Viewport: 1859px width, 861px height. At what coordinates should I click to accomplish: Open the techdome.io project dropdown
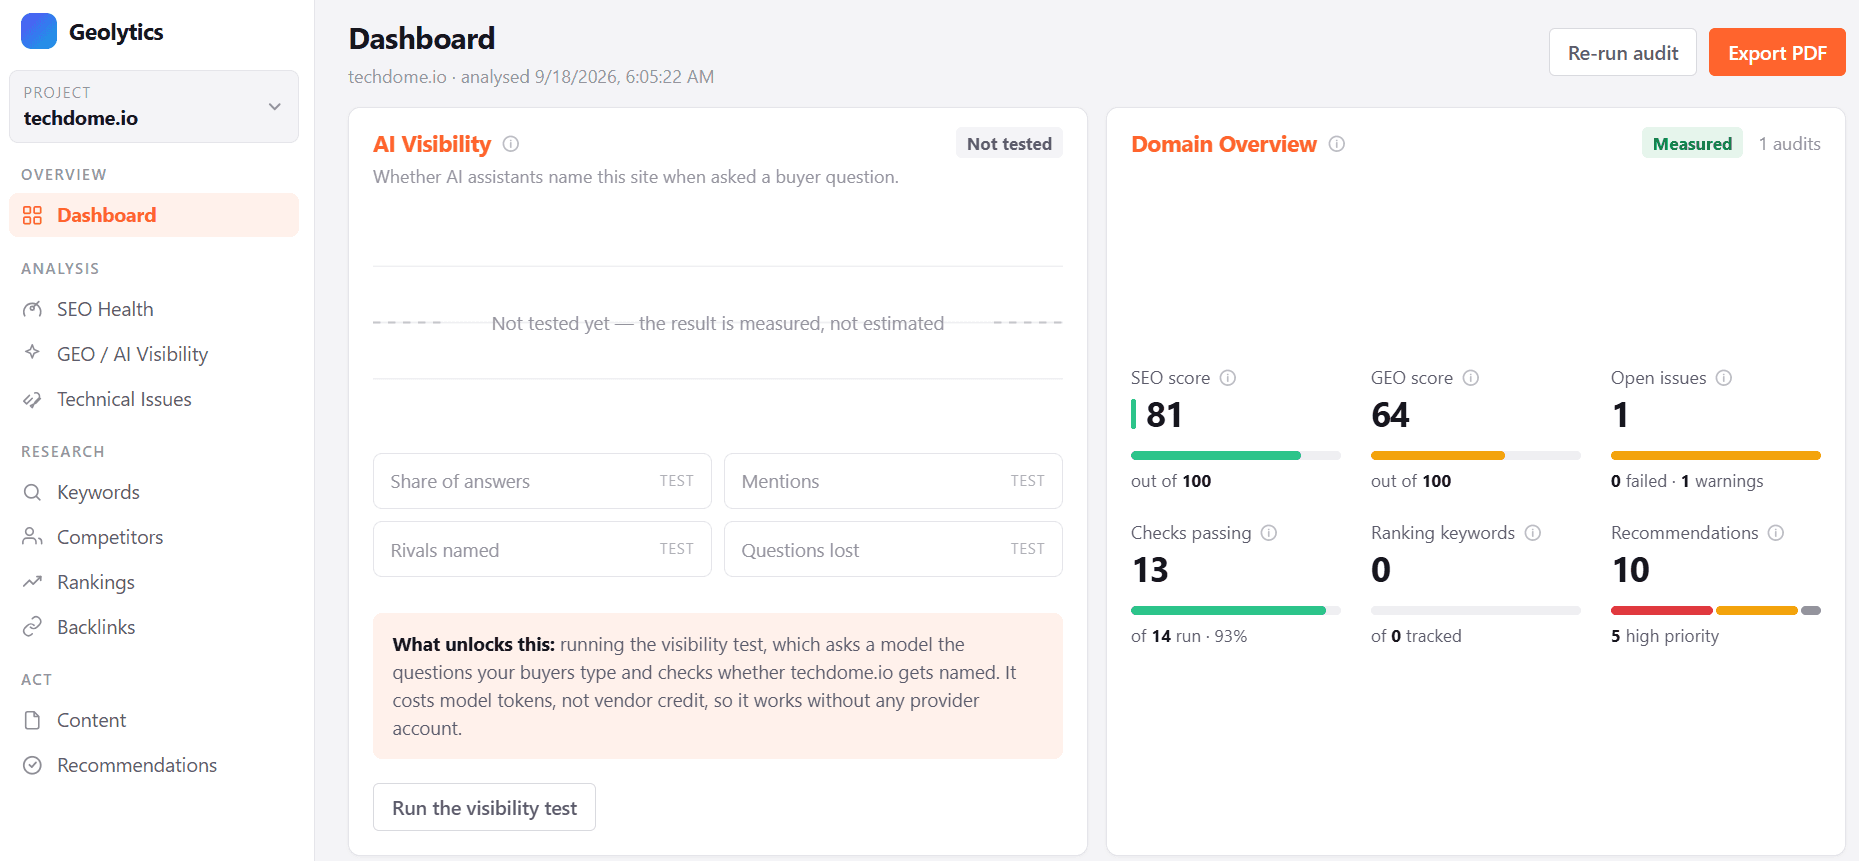click(154, 106)
